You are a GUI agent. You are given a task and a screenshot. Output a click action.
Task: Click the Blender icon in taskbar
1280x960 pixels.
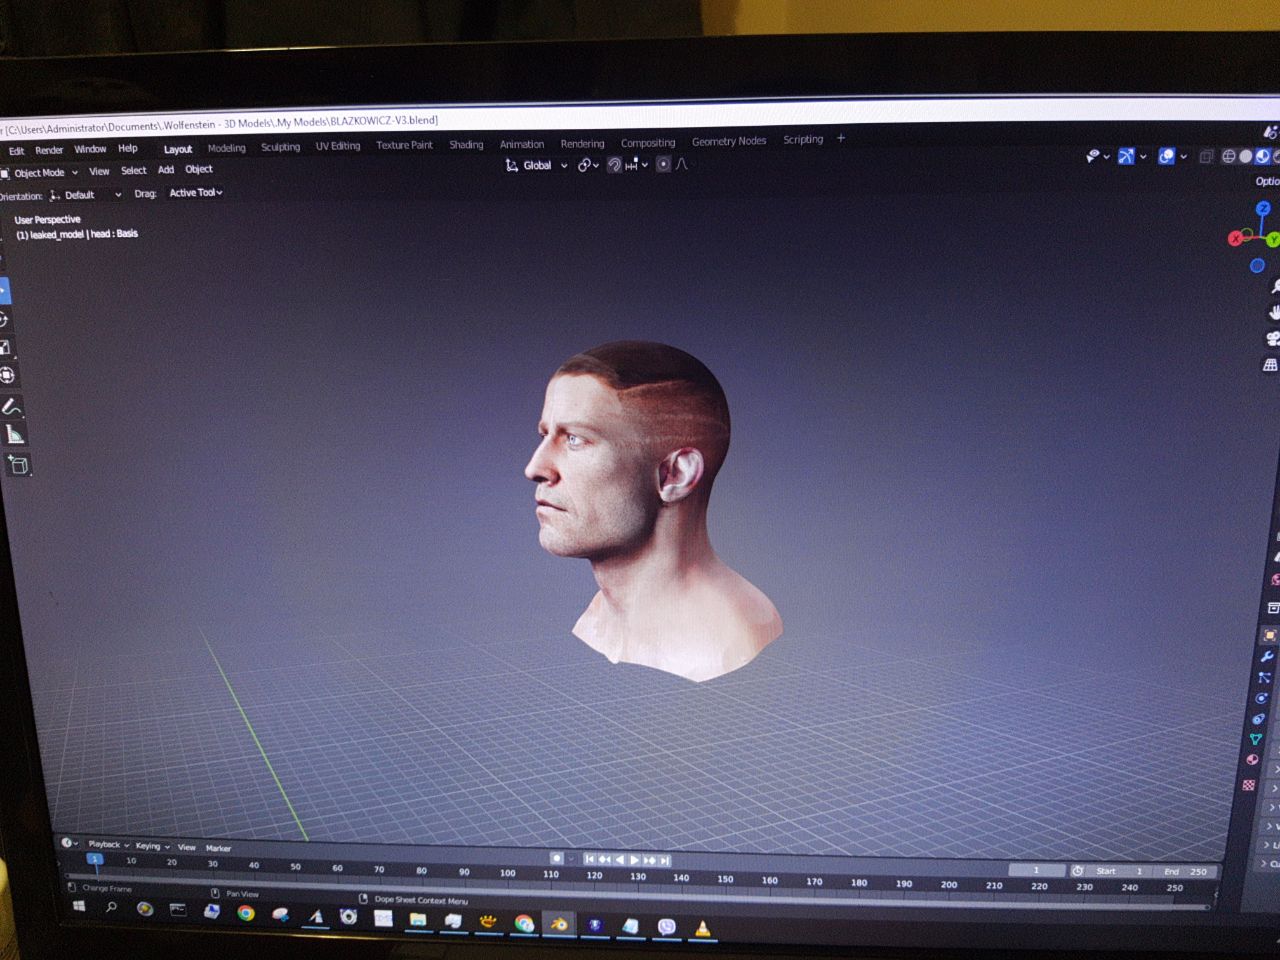(x=559, y=924)
